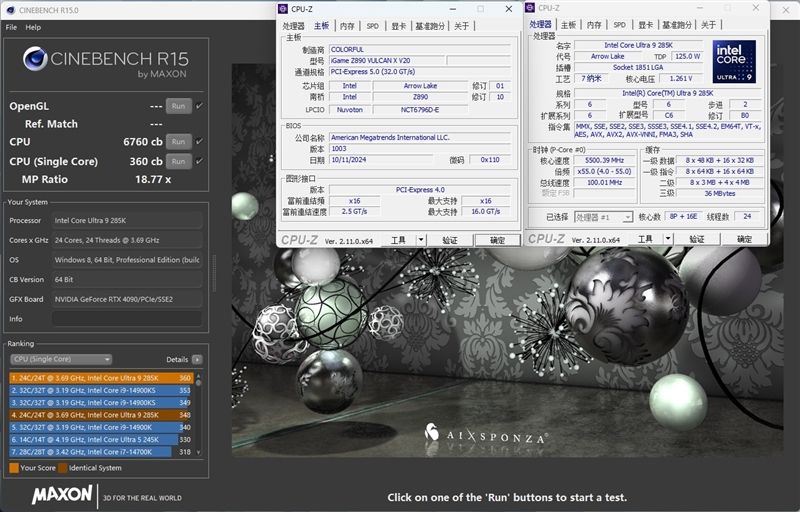Click the Intel Core Ultra 9 badge logo

pos(734,62)
